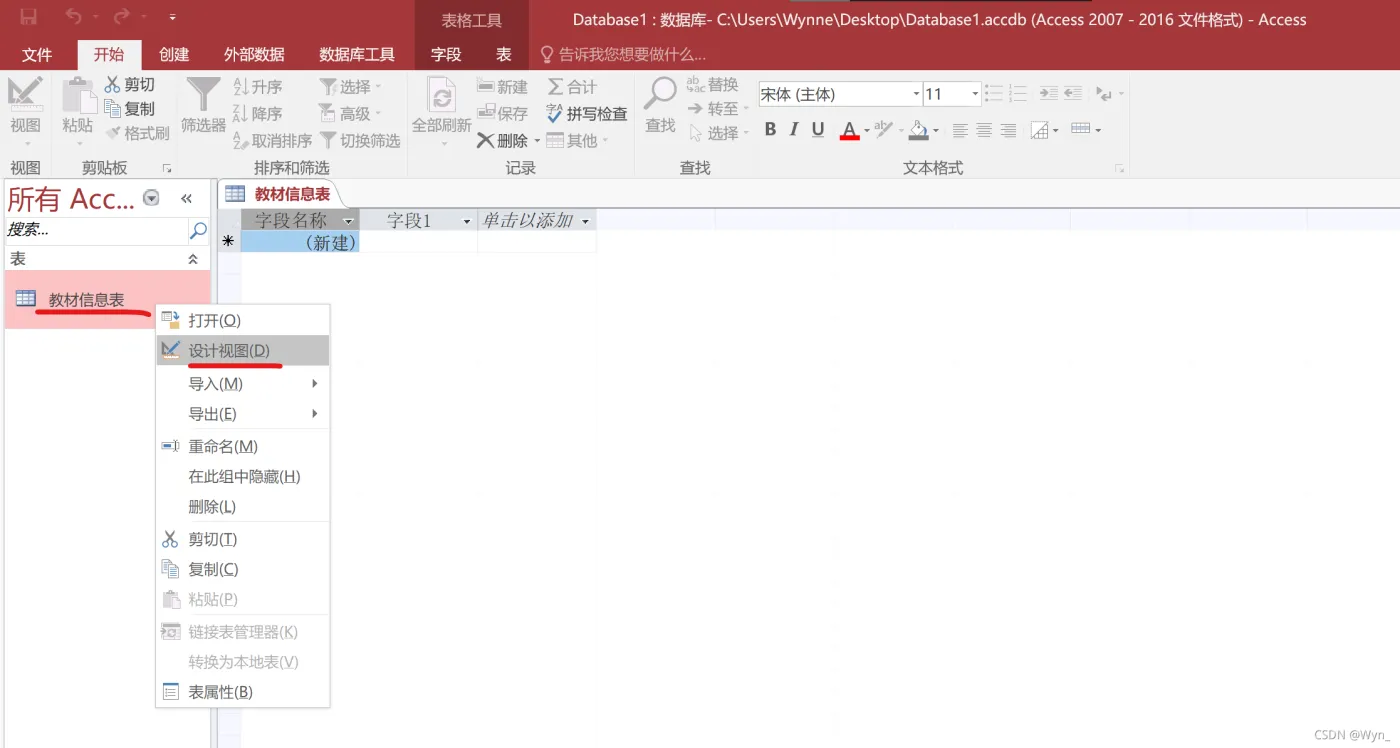Click 取消排序 (Remove Sort)

coord(272,141)
